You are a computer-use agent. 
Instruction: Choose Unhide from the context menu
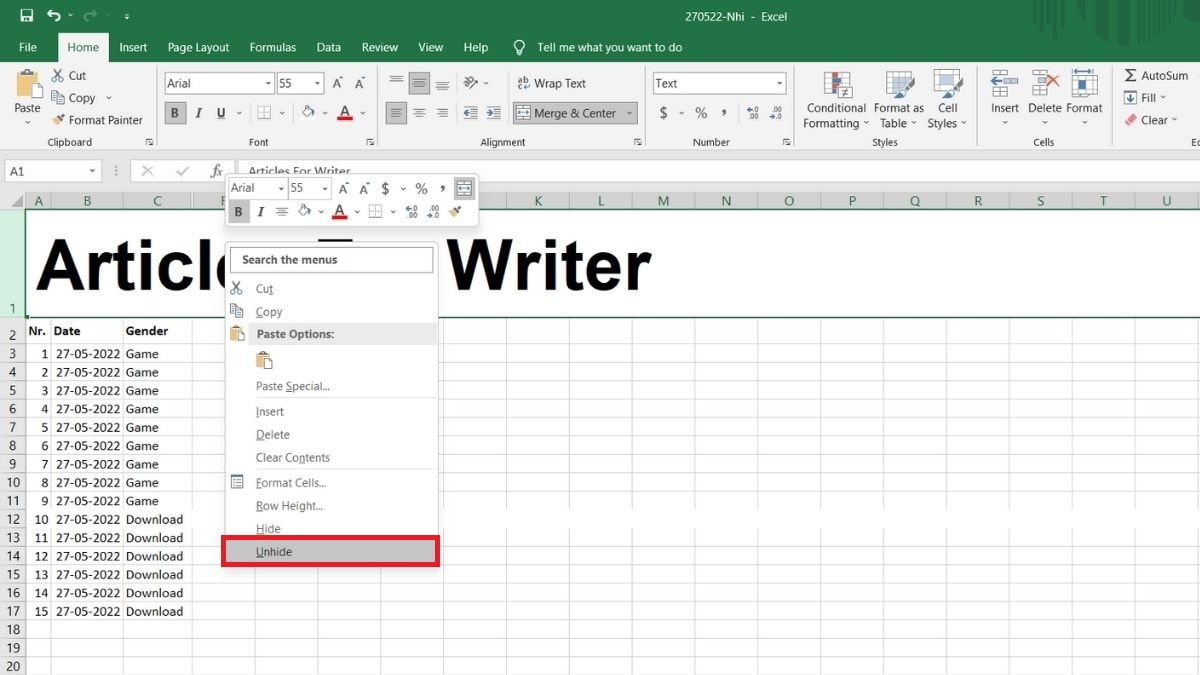(x=273, y=551)
